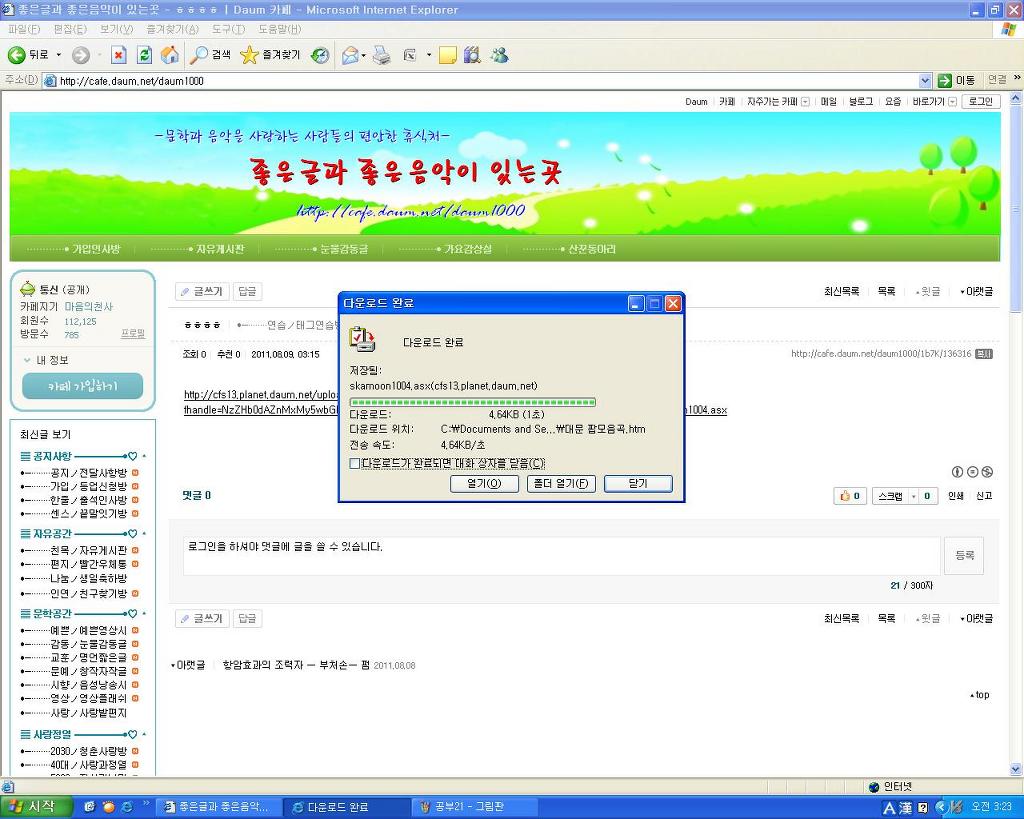This screenshot has height=819, width=1024.
Task: Collapse the 공지사항 sidebar category arrow
Action: coord(144,456)
